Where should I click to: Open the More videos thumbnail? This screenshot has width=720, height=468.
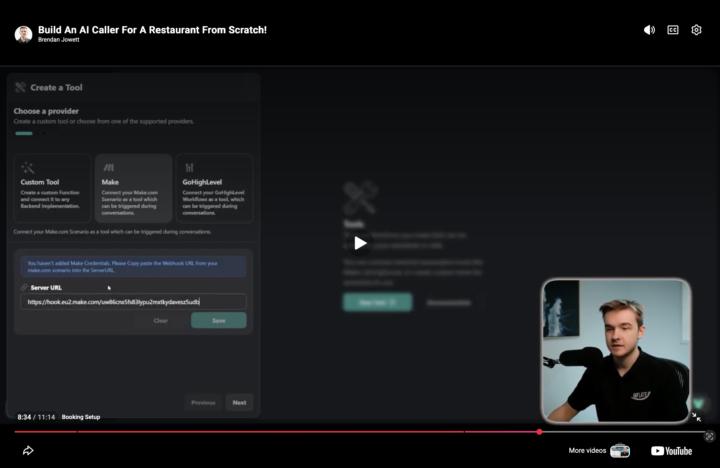[x=620, y=451]
